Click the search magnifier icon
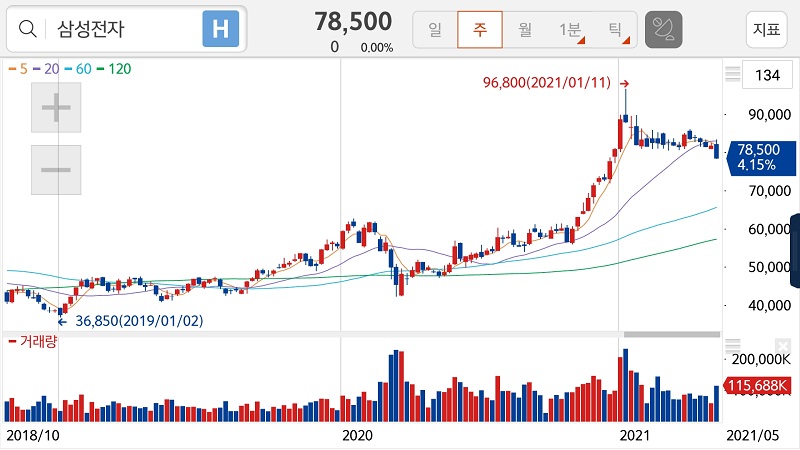 click(28, 29)
